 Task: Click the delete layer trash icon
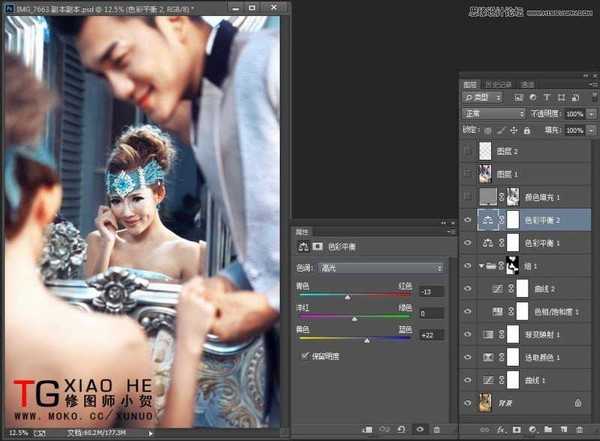coord(579,430)
